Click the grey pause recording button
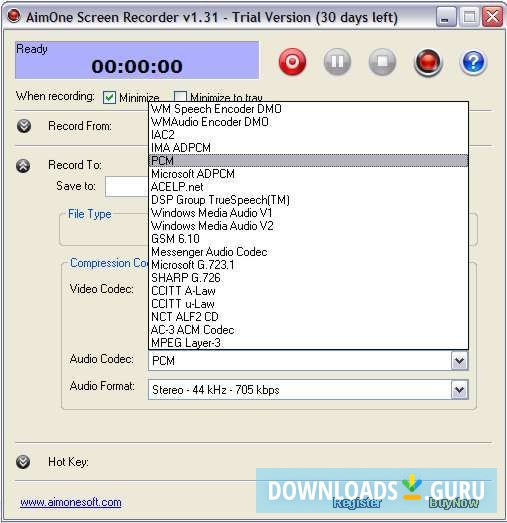 coord(337,61)
